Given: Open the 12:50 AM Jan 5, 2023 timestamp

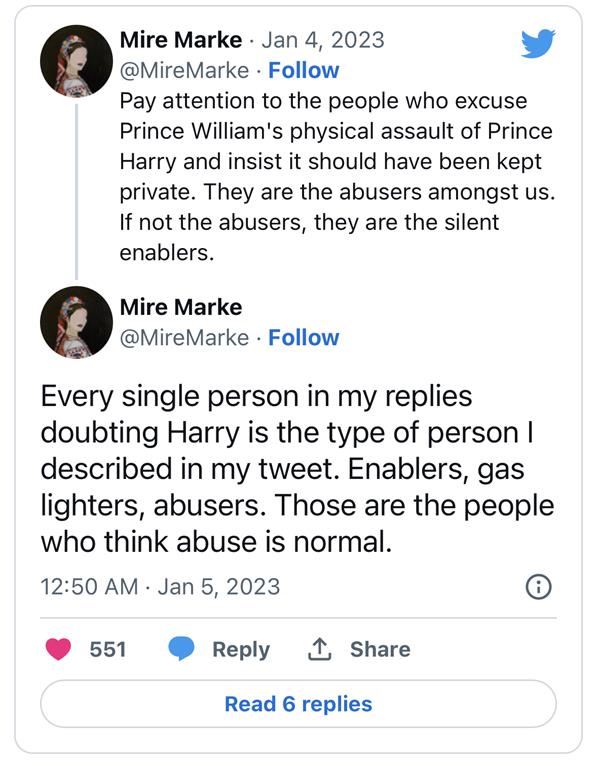Looking at the screenshot, I should coord(160,587).
